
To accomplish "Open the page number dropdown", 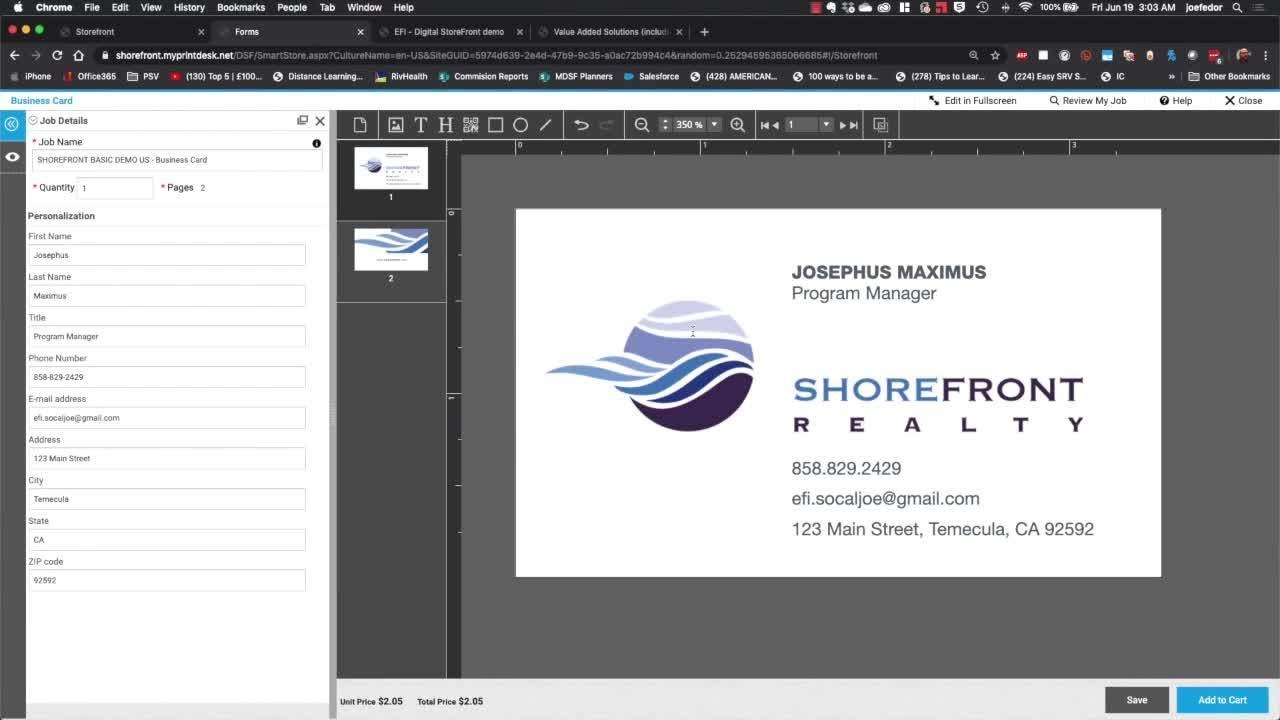I will click(x=826, y=125).
